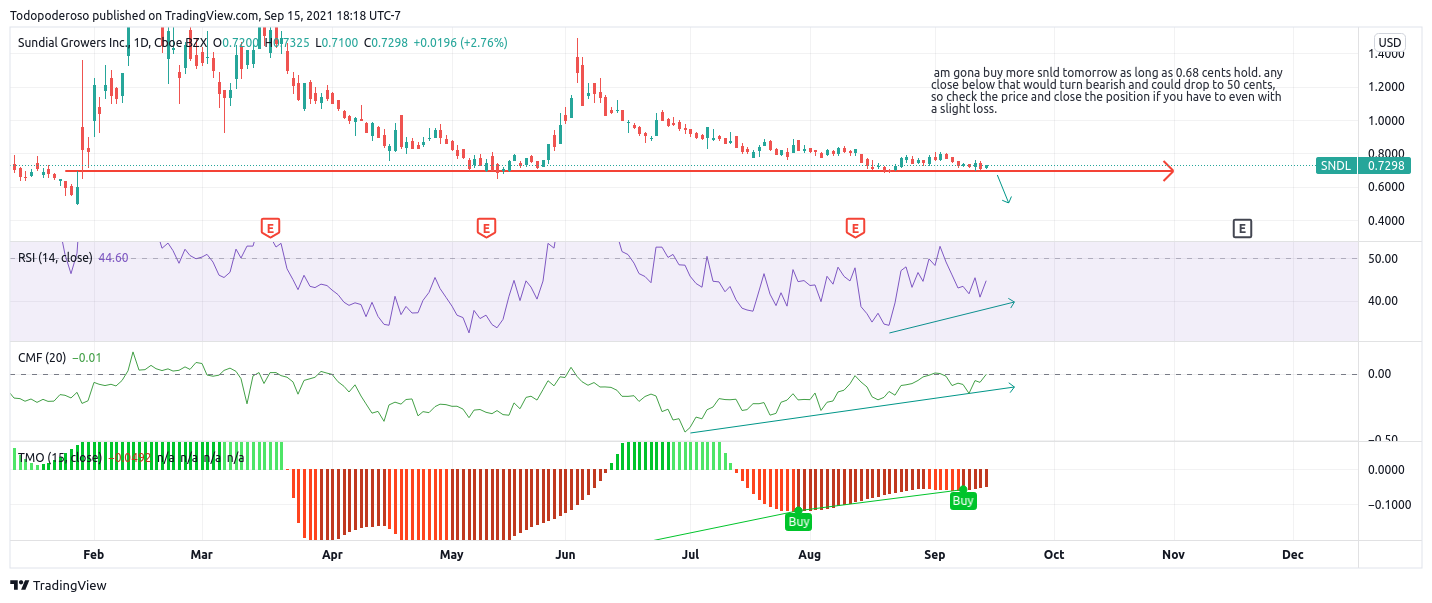Click the May label on the time axis

[x=451, y=554]
